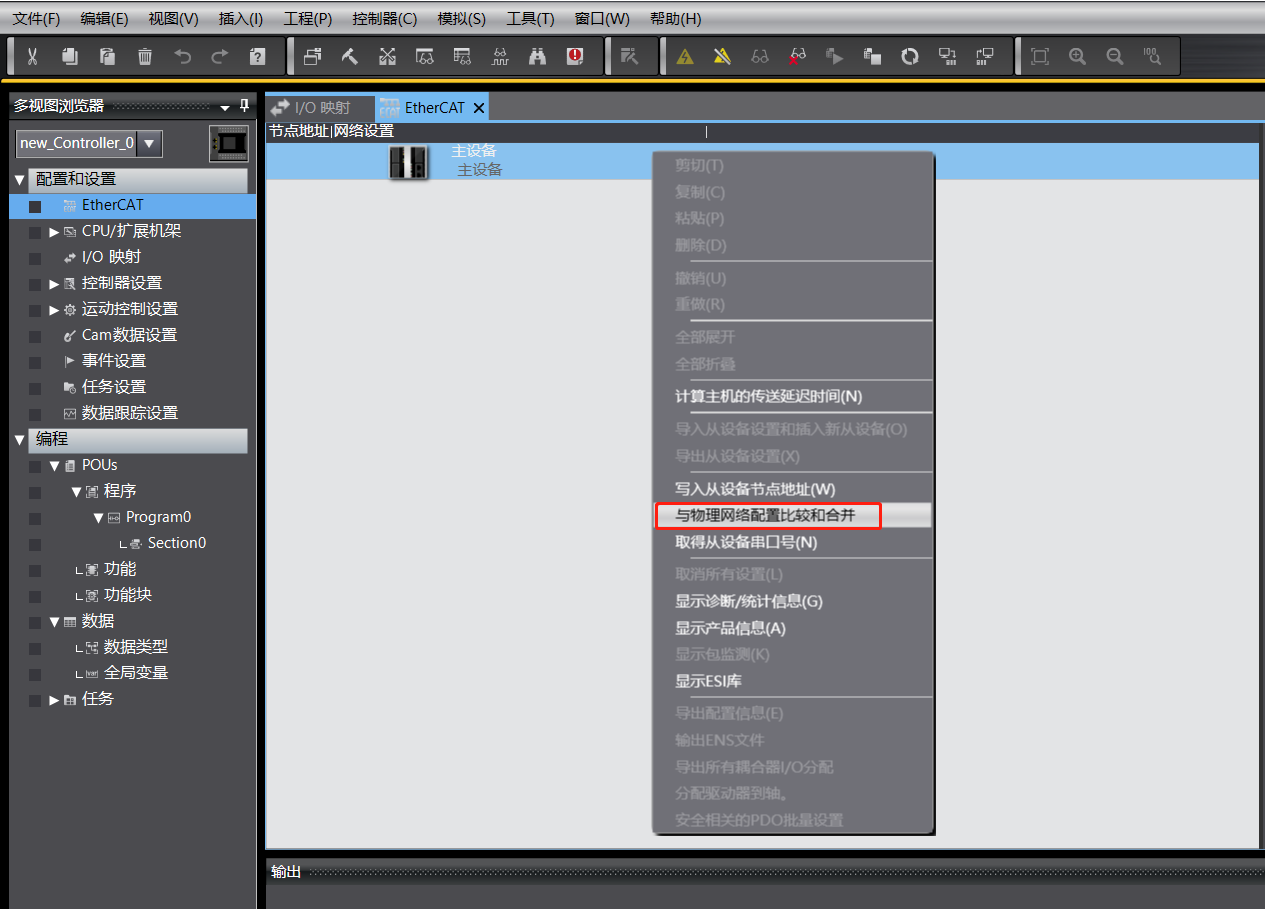The image size is (1265, 909).
Task: Click the Zoom In magnifier icon
Action: tap(1078, 56)
